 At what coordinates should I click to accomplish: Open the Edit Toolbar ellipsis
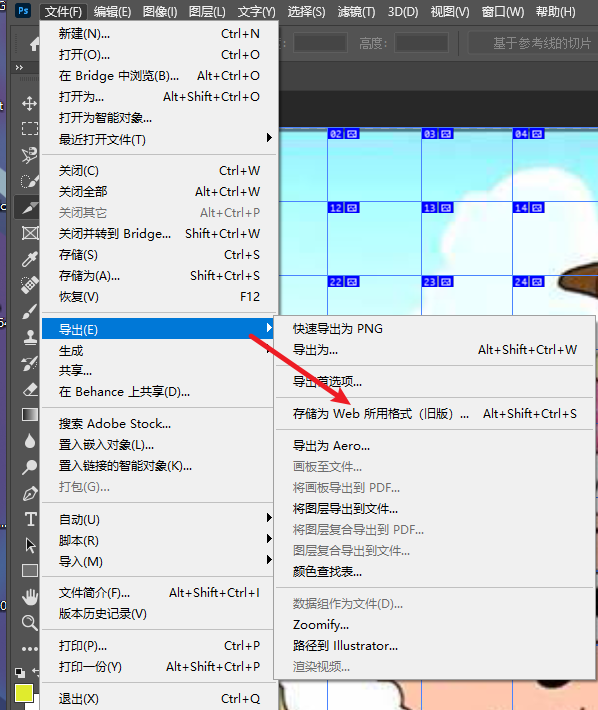(29, 648)
